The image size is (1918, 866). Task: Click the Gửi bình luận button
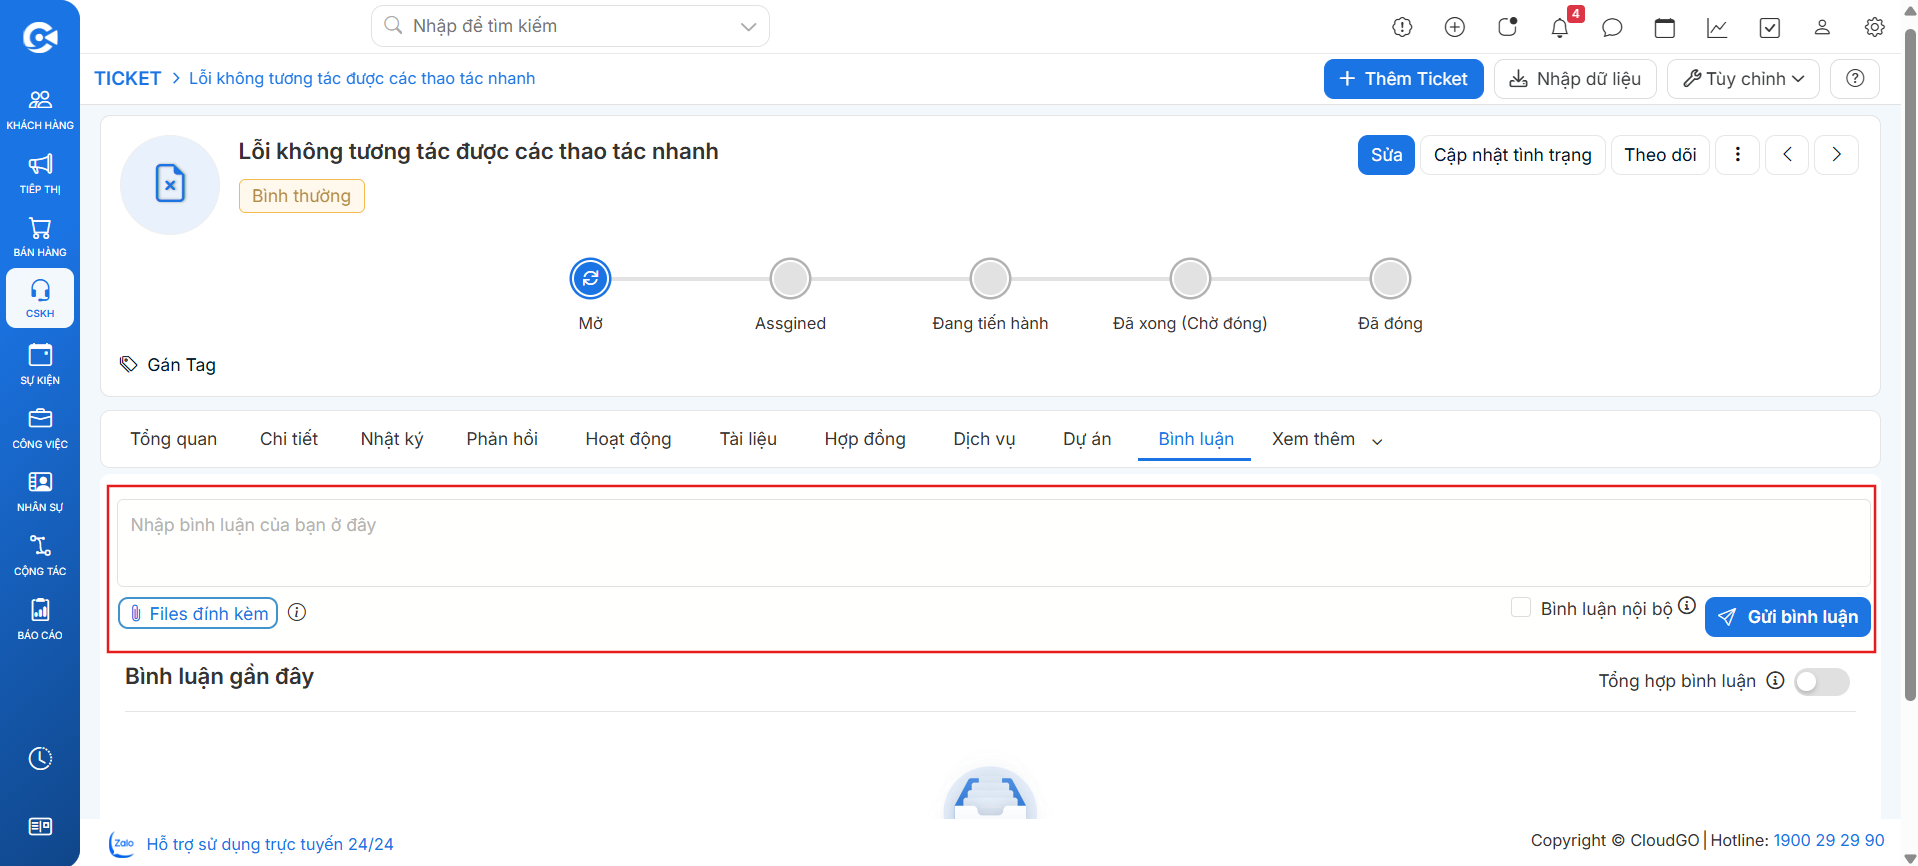point(1788,616)
